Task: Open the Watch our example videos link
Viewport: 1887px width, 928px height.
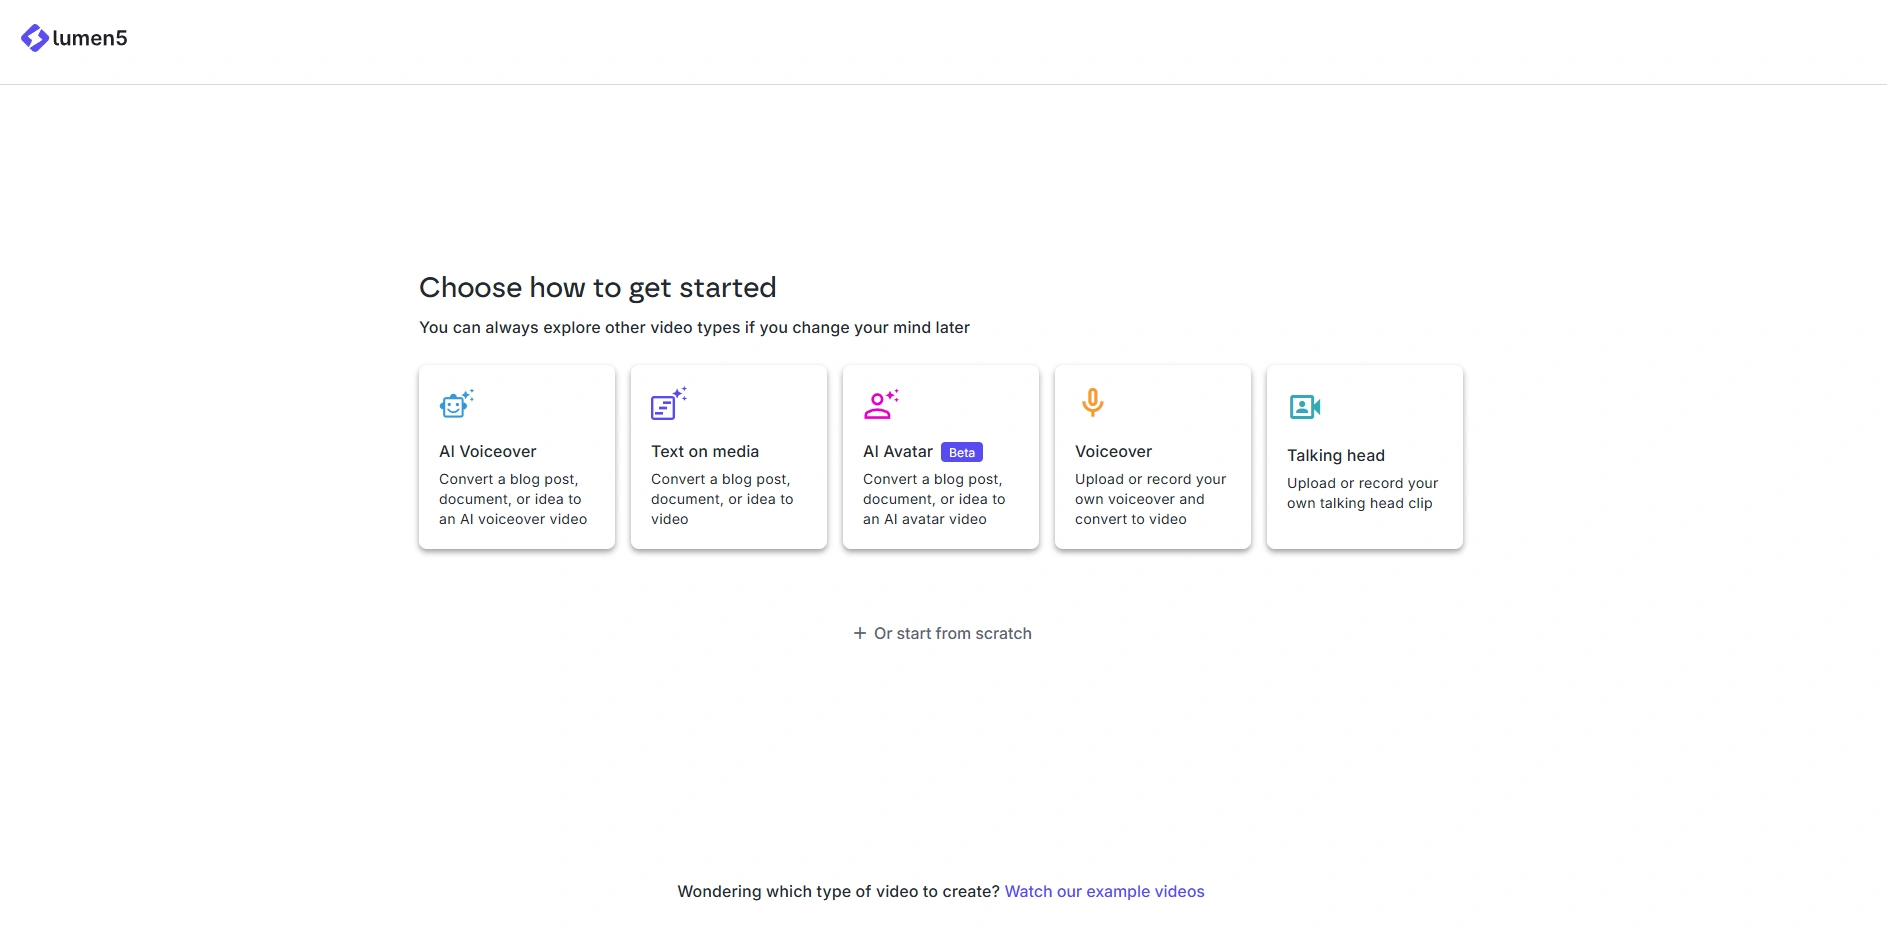Action: coord(1104,892)
